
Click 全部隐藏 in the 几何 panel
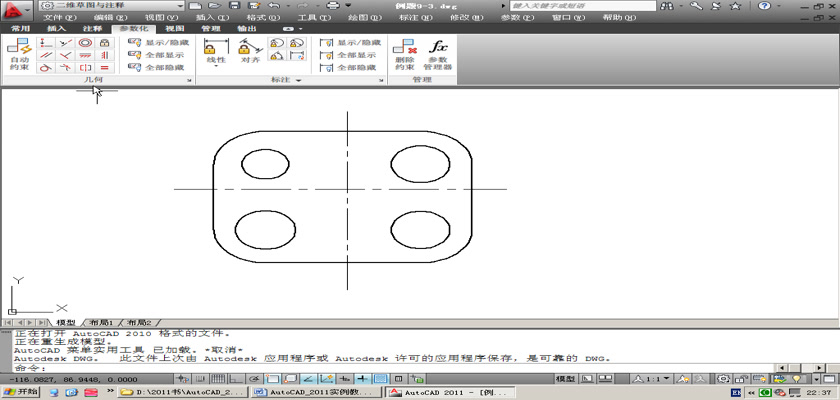(x=156, y=67)
